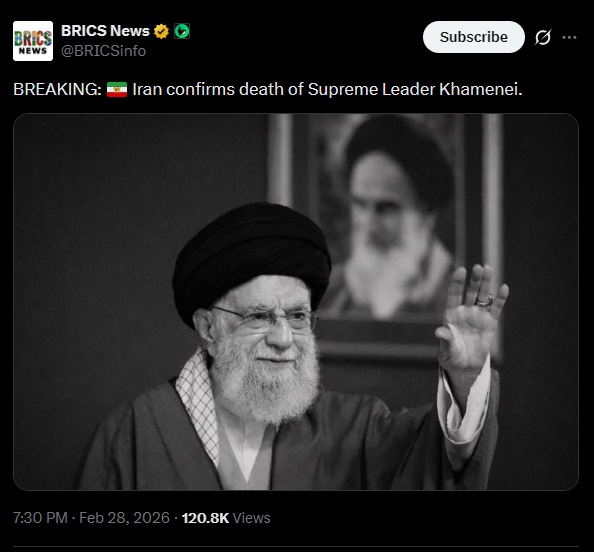Open the @BRICSinfo handle link
This screenshot has width=594, height=552.
103,51
